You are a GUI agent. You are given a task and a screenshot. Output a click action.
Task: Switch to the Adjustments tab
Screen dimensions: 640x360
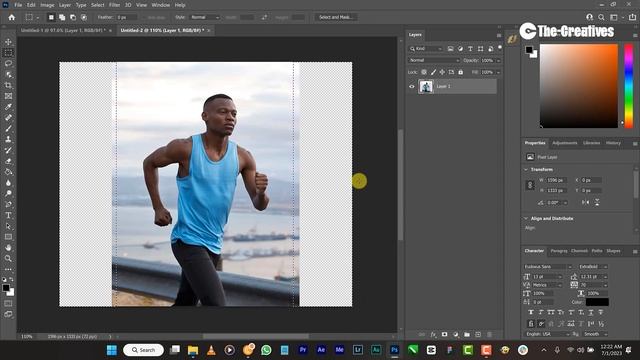coord(564,143)
